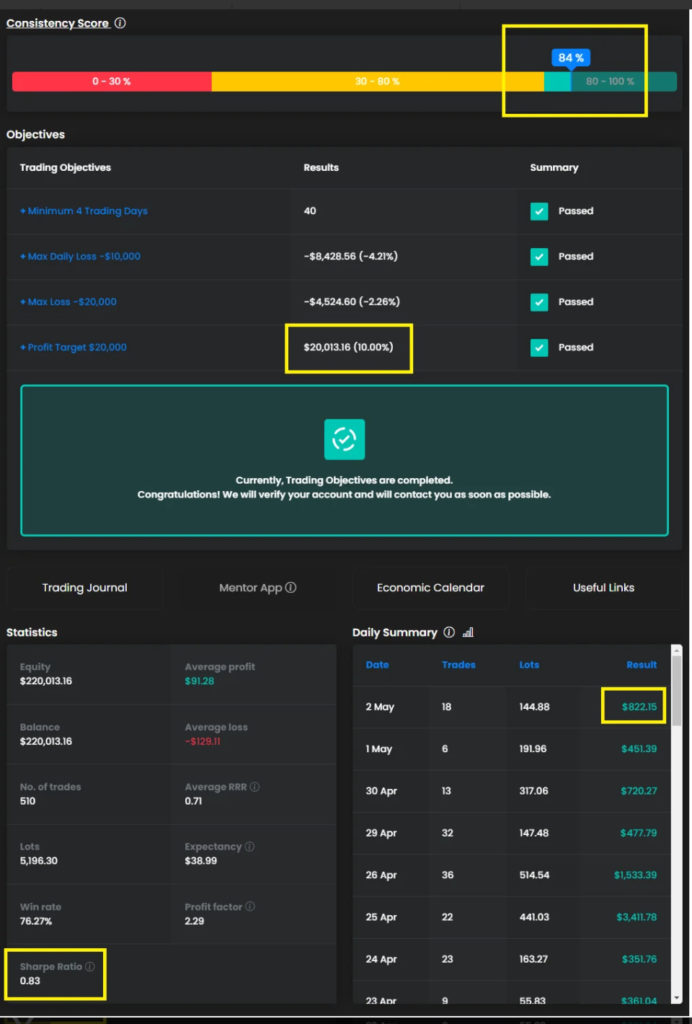Screen dimensions: 692x1024
Task: Click the Useful Links button
Action: 603,588
